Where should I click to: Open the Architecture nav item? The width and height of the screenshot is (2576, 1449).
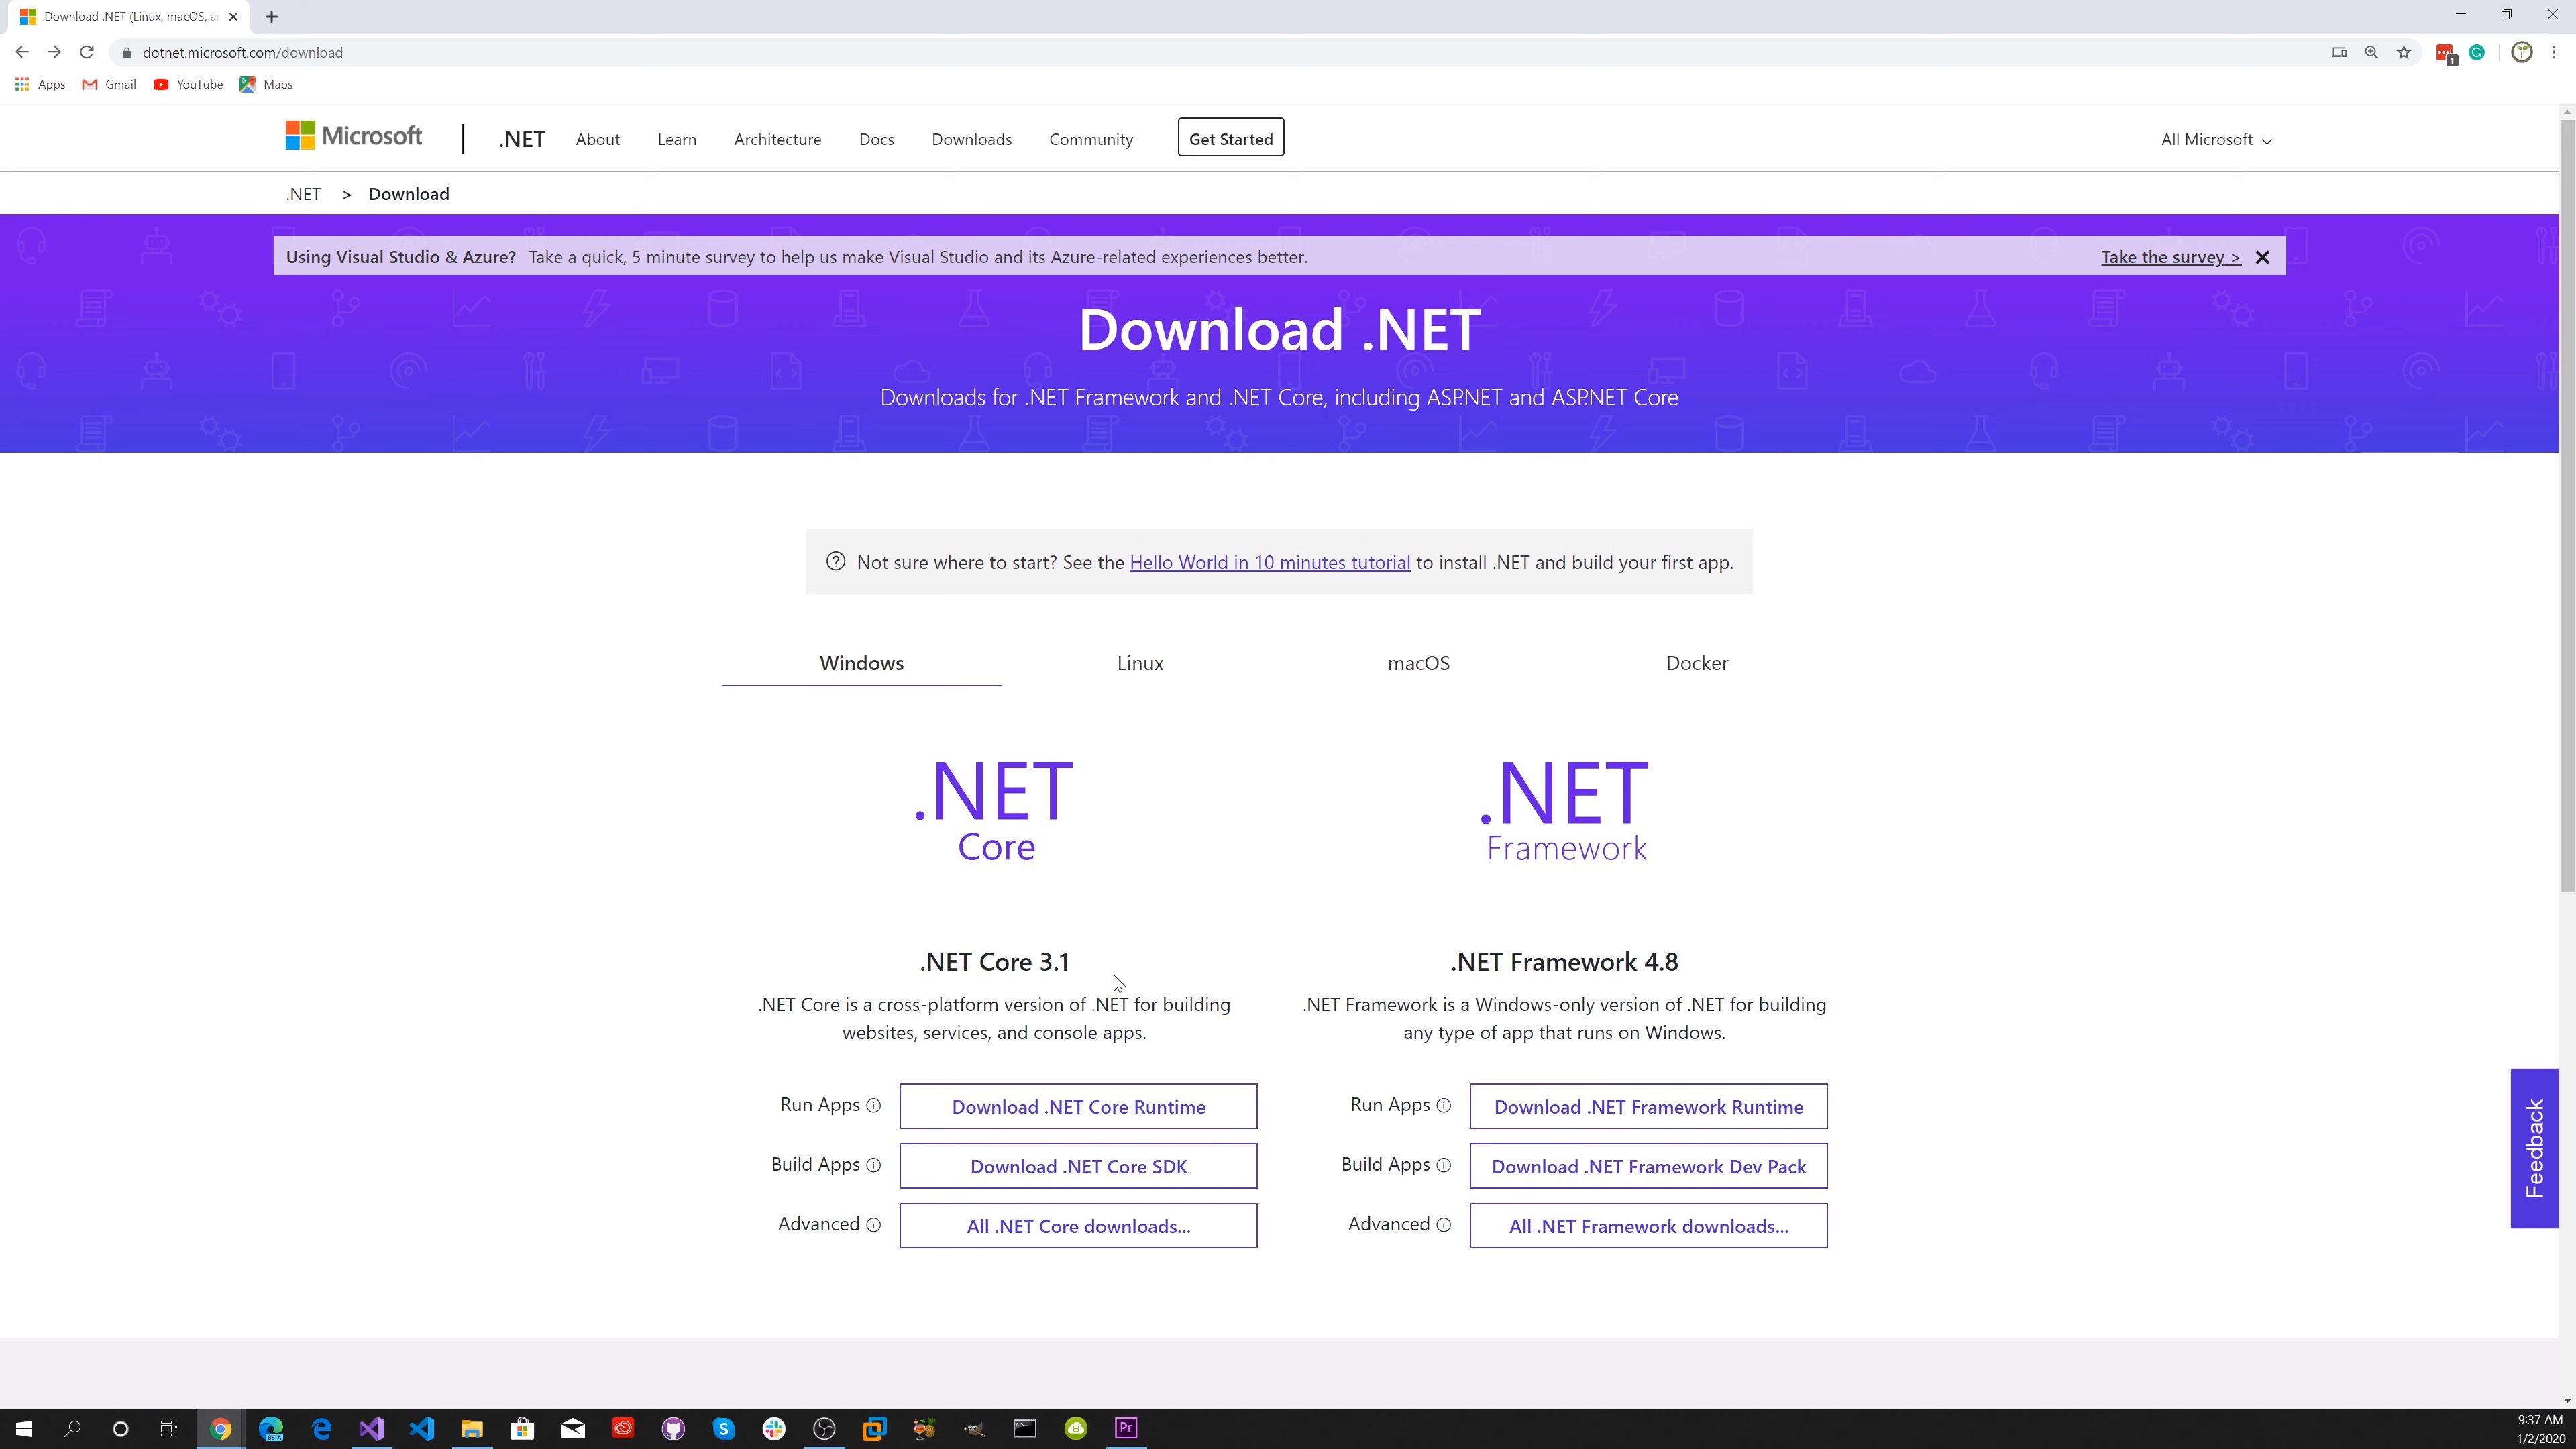coord(777,139)
